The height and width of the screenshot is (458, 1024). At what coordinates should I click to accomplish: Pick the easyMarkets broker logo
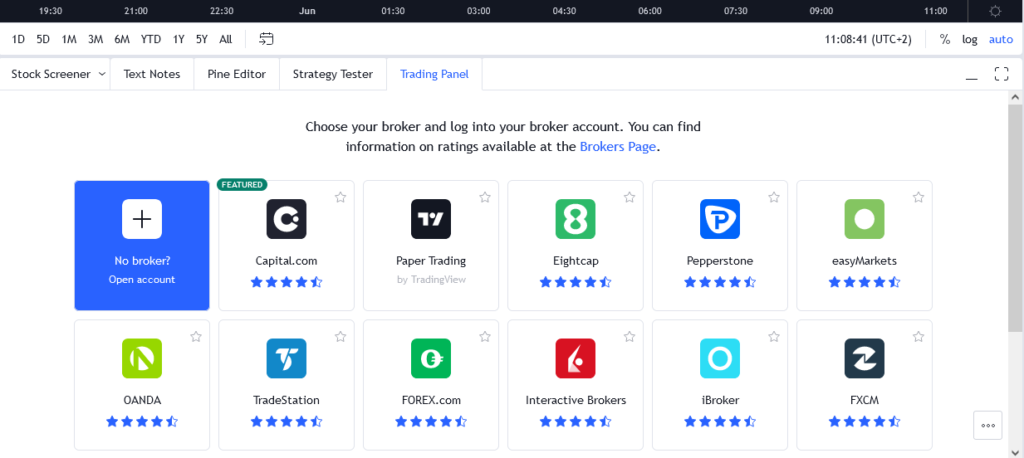(864, 219)
